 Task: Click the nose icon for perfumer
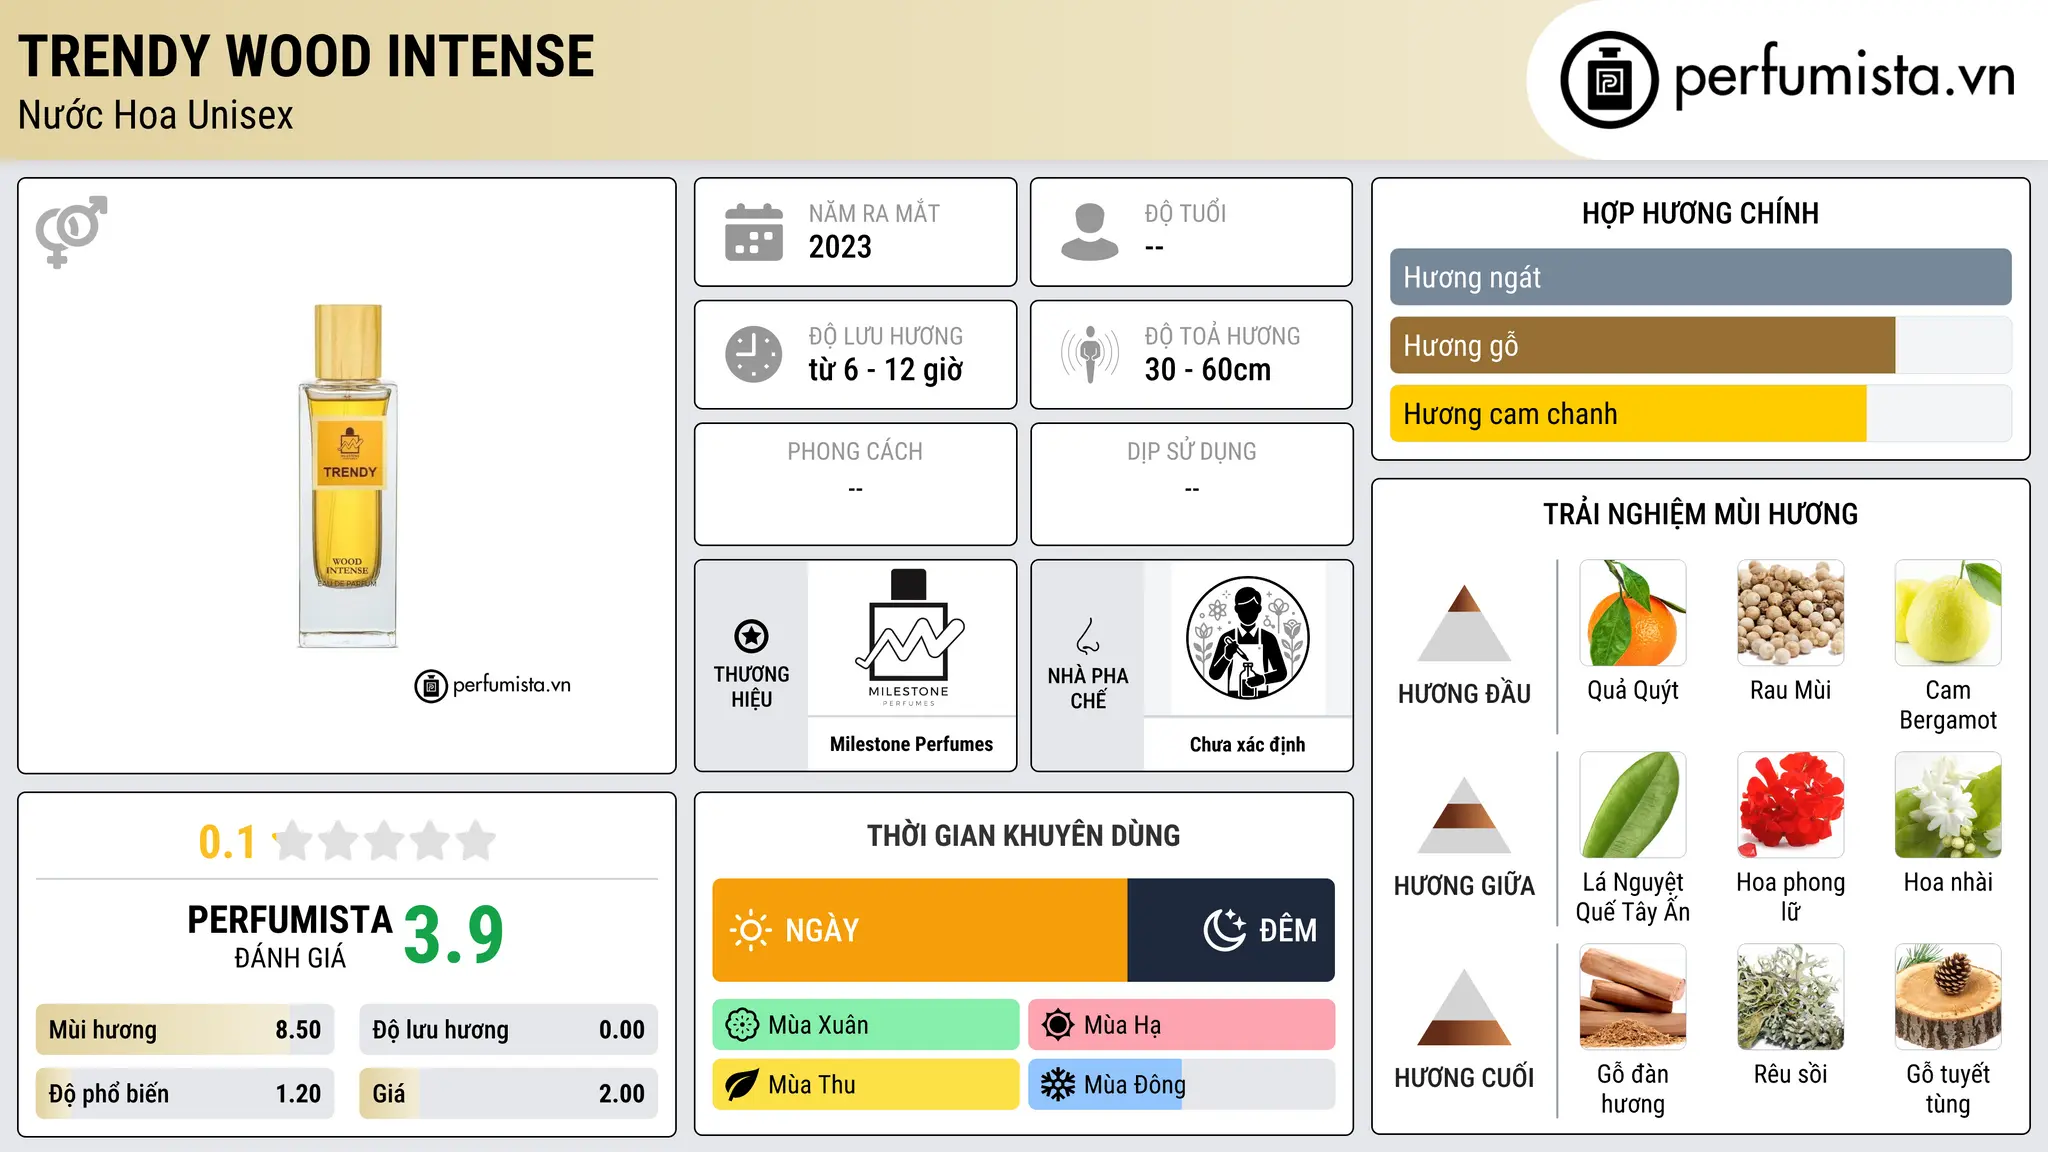click(x=1088, y=636)
